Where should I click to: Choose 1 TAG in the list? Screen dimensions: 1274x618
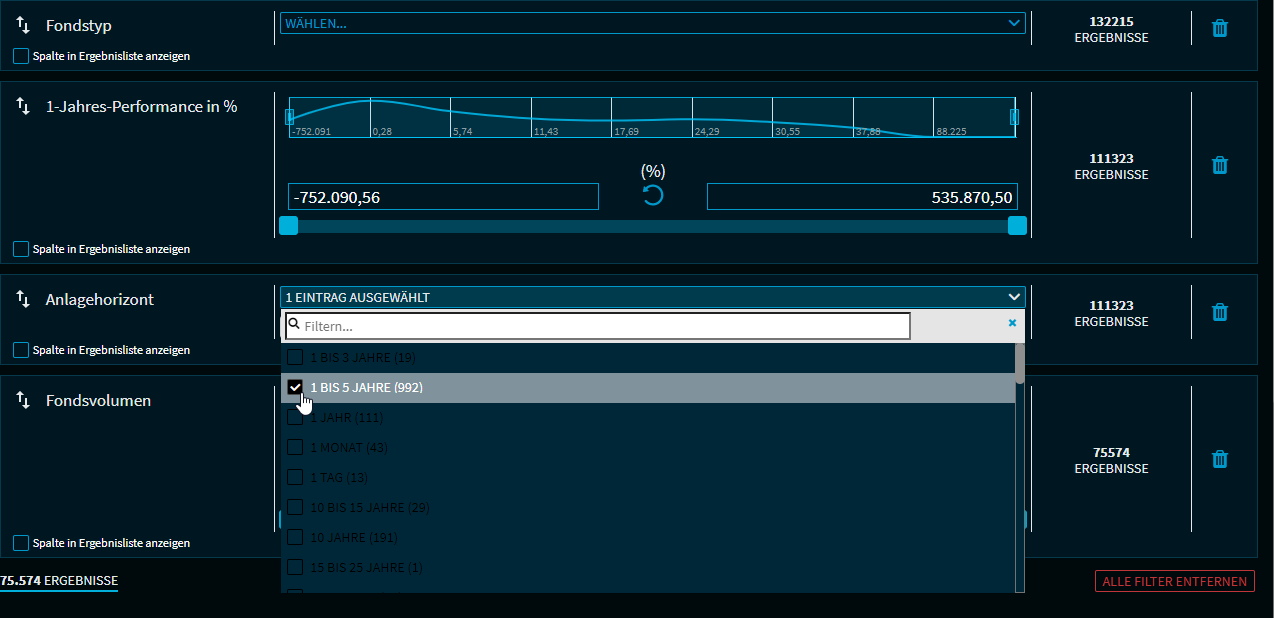click(x=295, y=478)
